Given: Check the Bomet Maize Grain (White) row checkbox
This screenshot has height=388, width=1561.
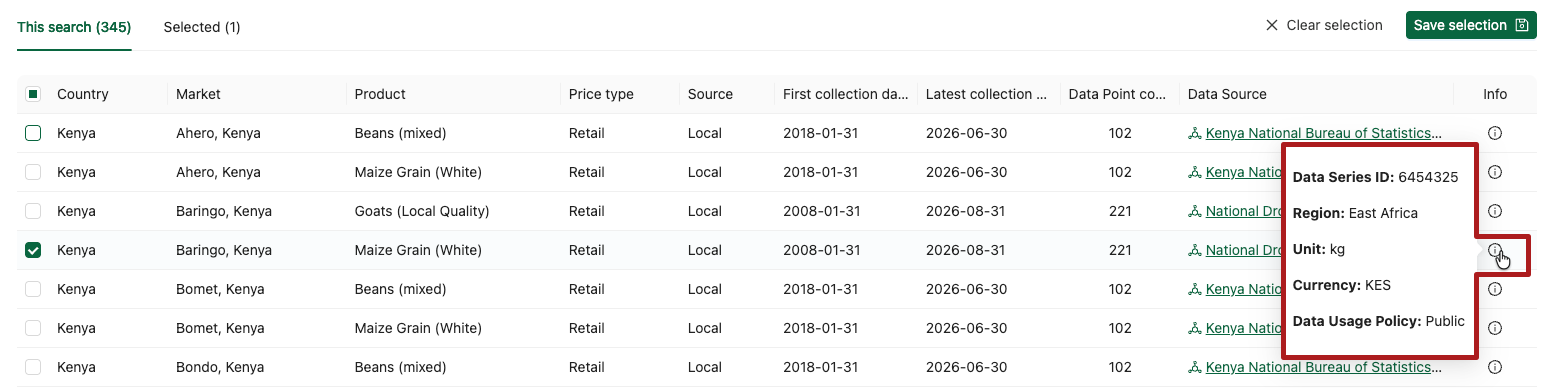Looking at the screenshot, I should tap(33, 328).
